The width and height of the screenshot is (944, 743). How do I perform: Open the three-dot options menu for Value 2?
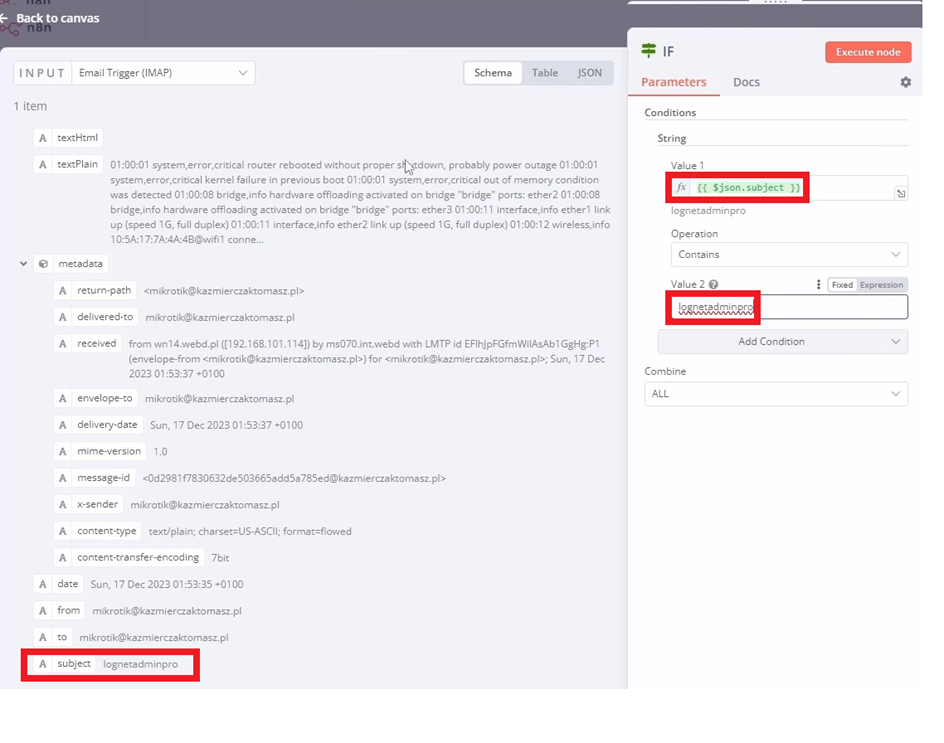[x=818, y=285]
